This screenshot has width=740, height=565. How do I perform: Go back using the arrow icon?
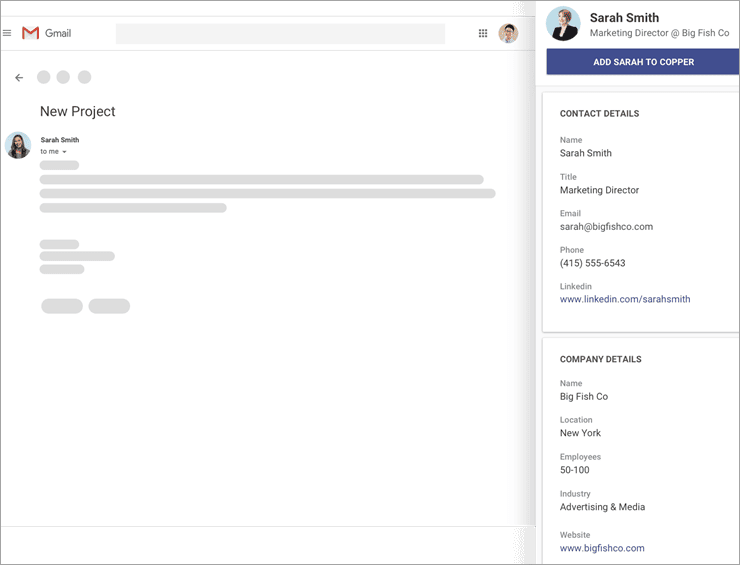click(19, 77)
